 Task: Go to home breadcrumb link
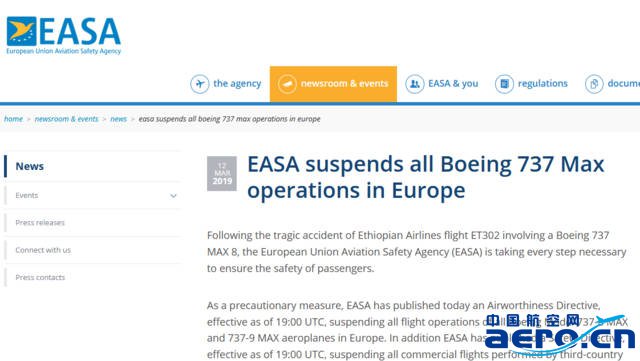tap(13, 119)
